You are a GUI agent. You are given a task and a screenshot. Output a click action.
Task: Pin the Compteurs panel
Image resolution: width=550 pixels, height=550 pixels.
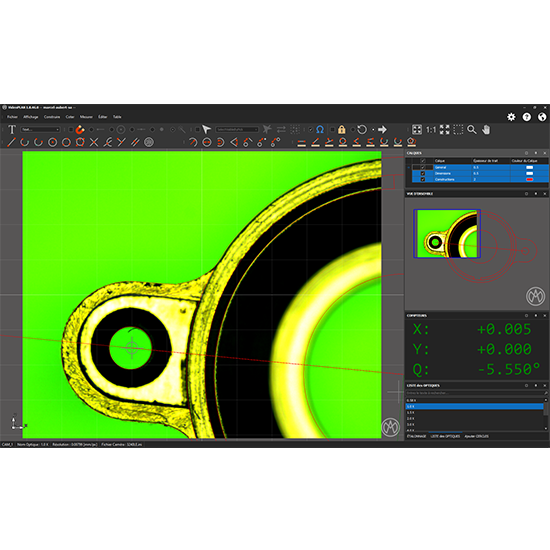tap(536, 316)
